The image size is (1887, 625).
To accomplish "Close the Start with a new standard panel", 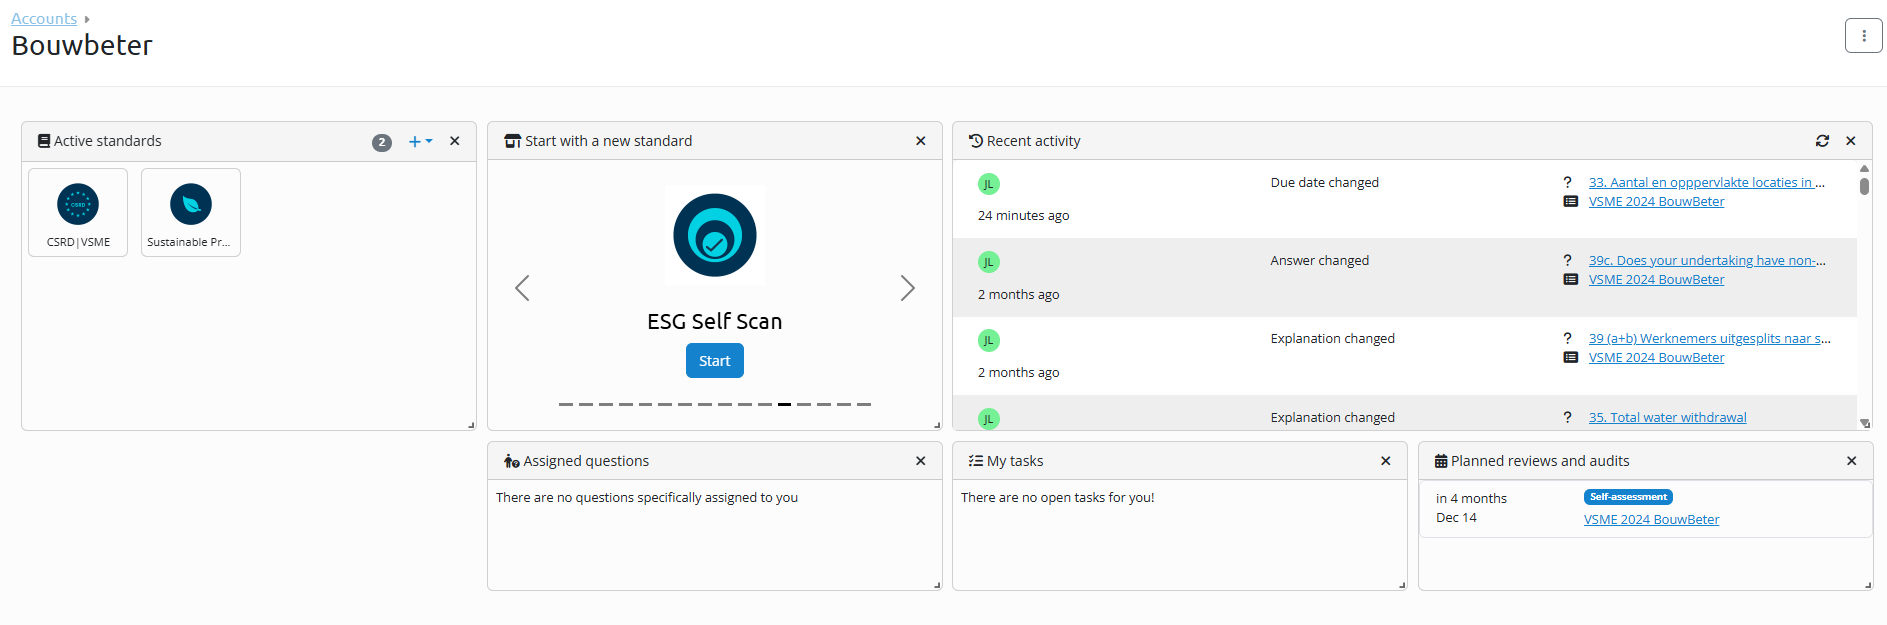I will [x=921, y=141].
